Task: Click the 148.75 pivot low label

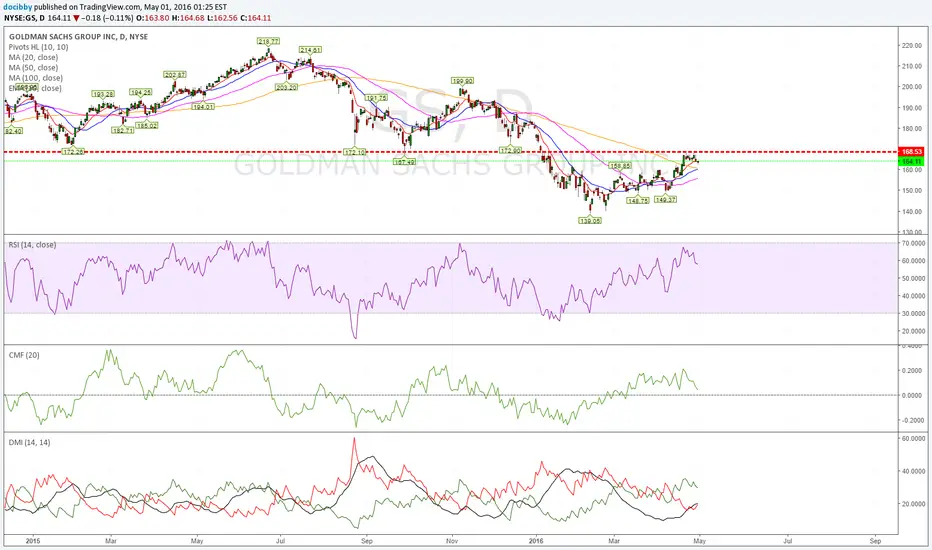Action: pyautogui.click(x=638, y=200)
